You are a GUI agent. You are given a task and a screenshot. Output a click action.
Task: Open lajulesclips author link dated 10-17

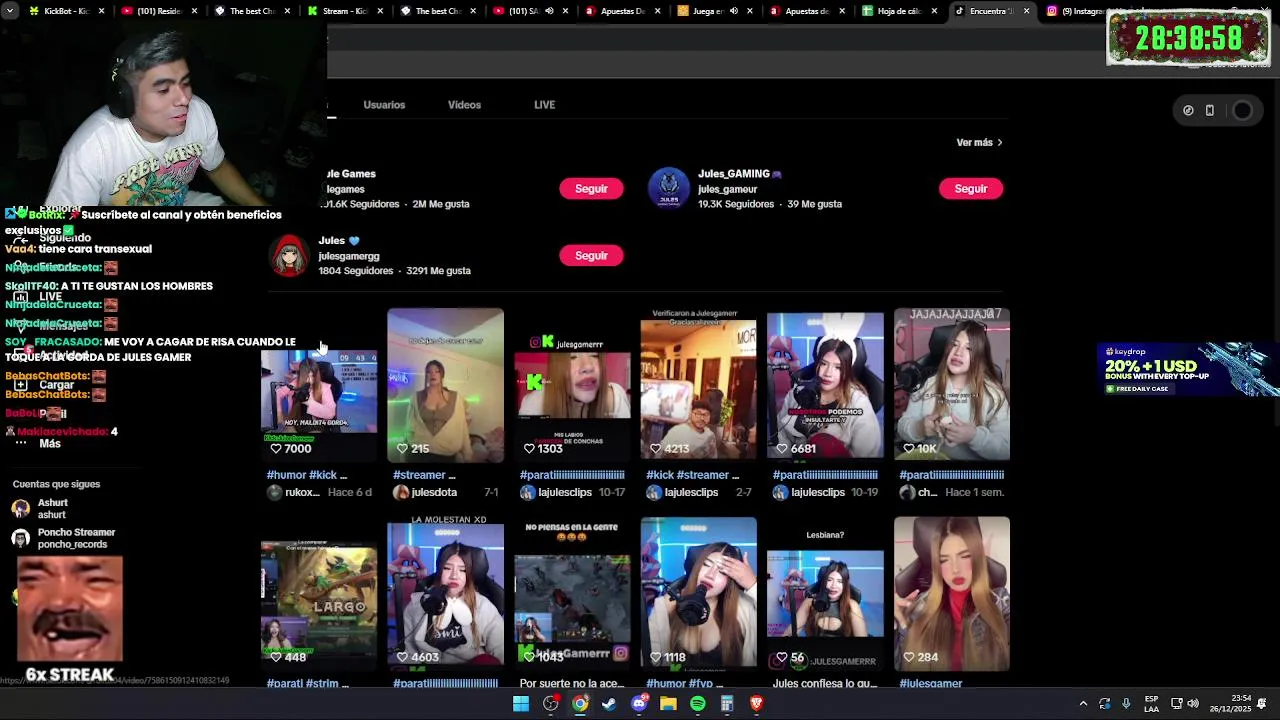[556, 492]
